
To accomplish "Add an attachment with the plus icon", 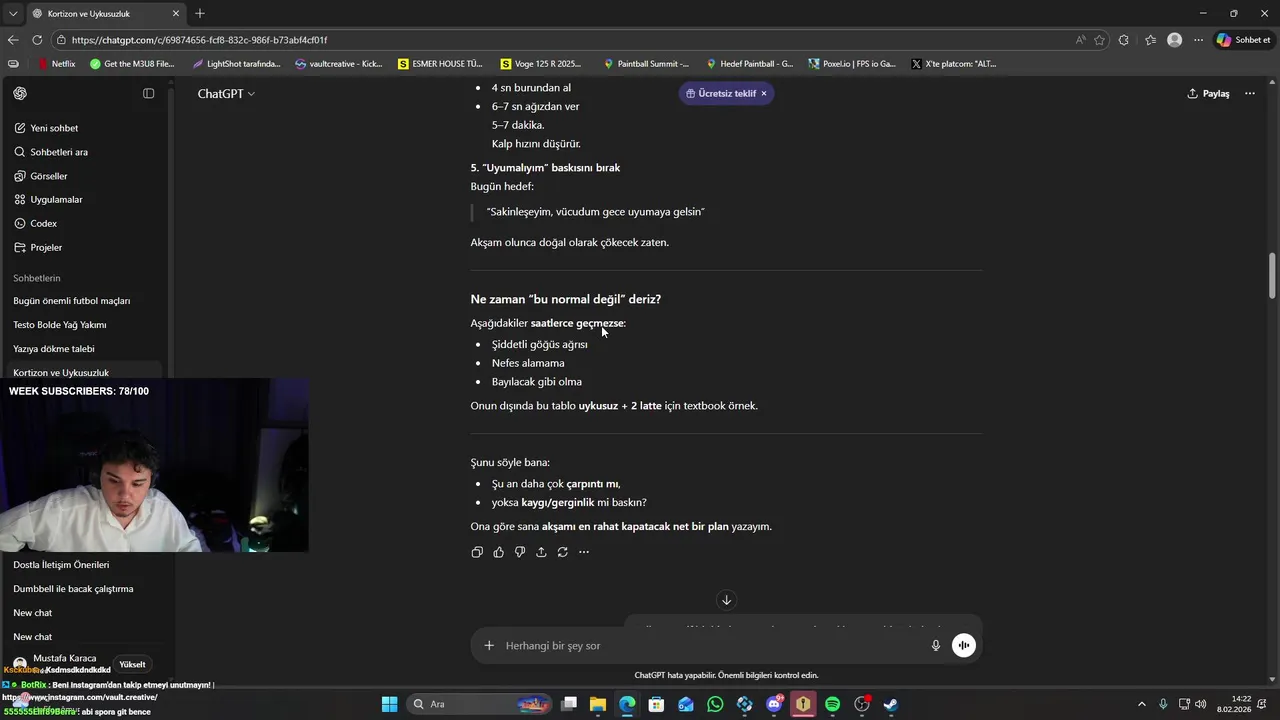I will click(489, 646).
